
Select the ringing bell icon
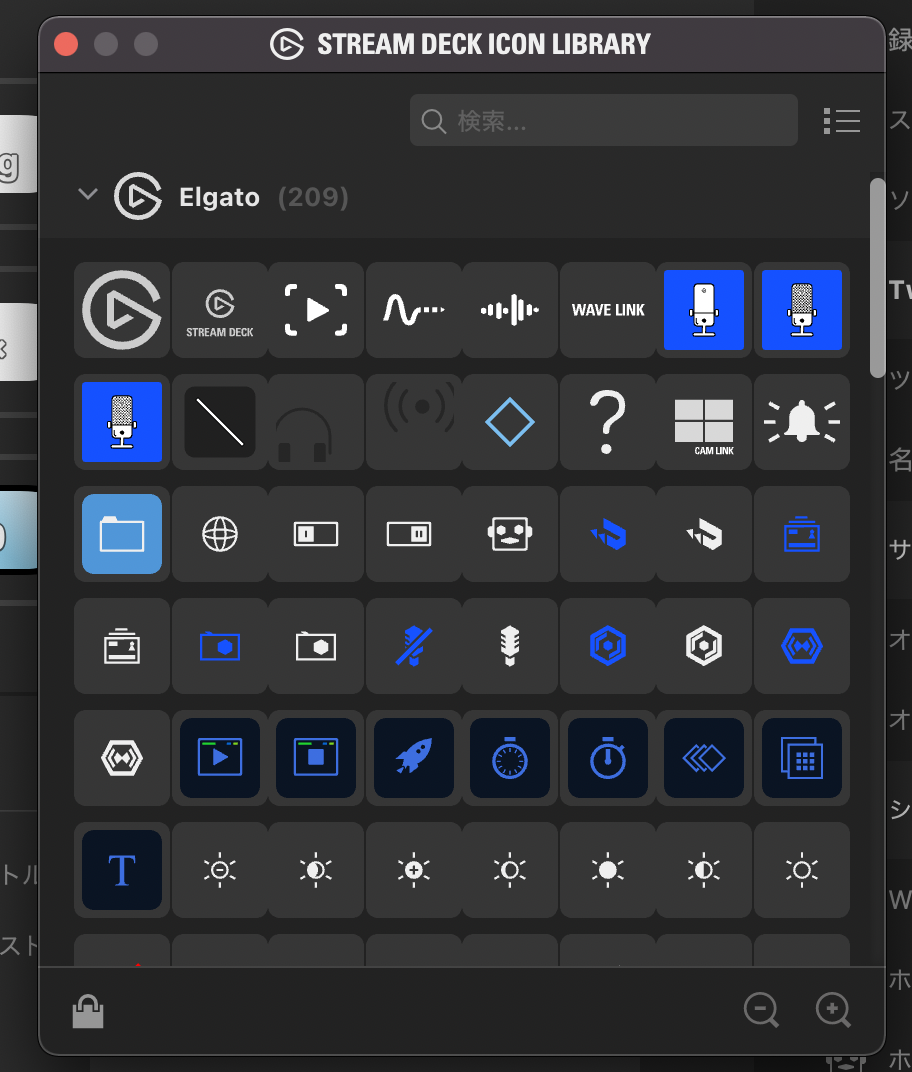pos(801,422)
